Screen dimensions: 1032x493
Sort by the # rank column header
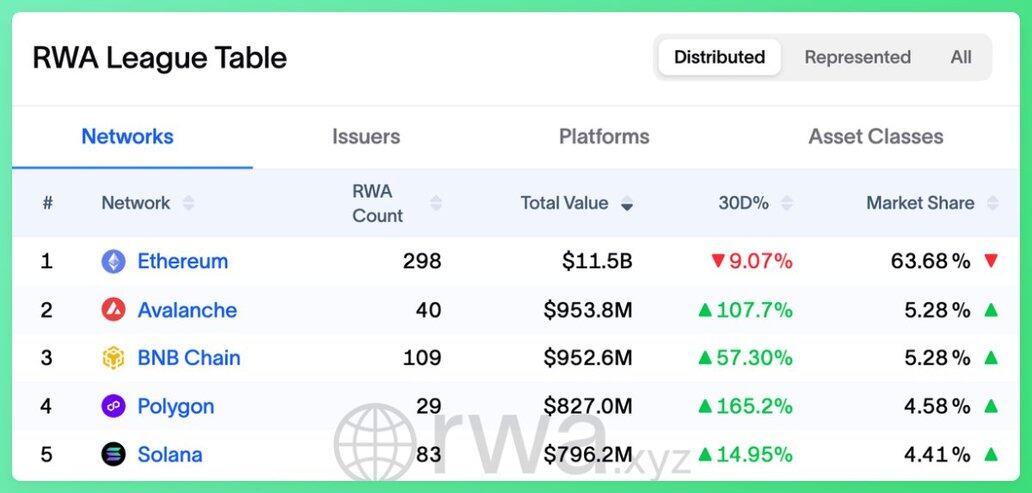tap(47, 203)
